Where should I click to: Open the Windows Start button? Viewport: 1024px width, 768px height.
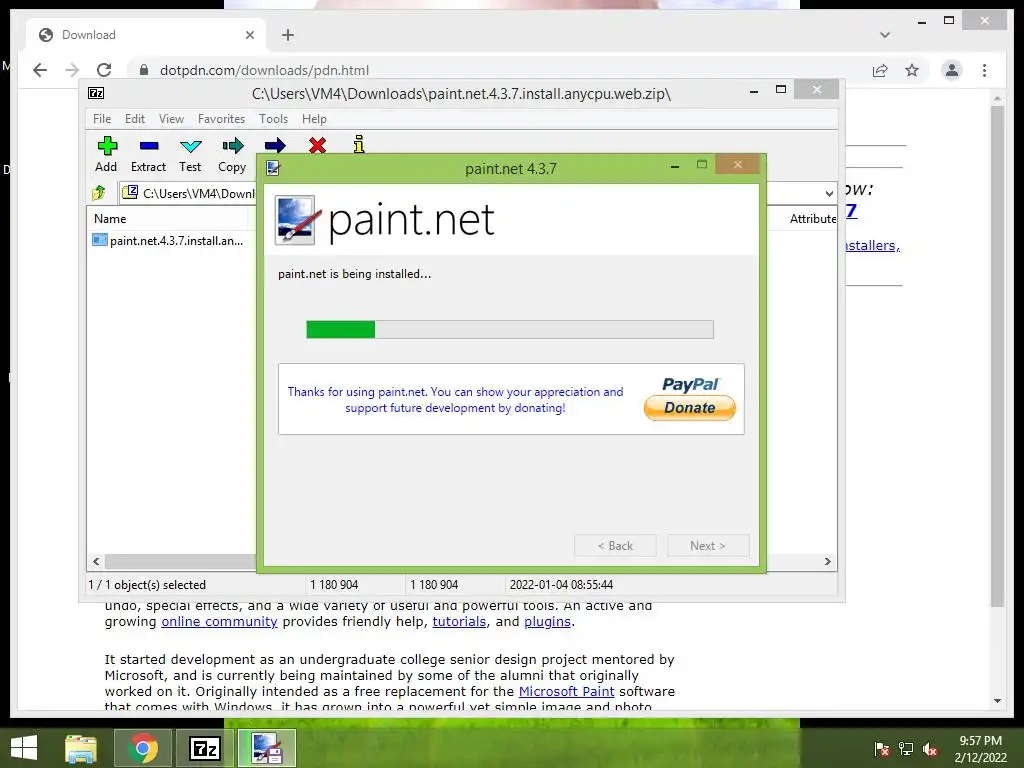(x=24, y=748)
